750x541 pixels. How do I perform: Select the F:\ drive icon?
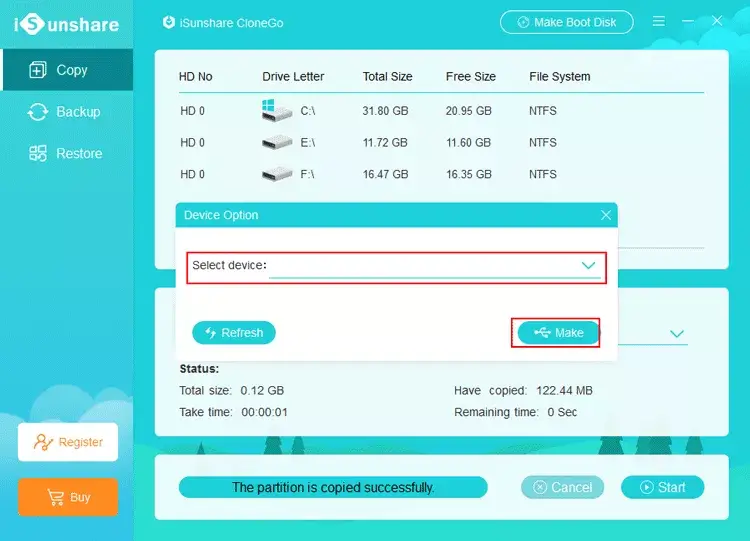coord(277,174)
